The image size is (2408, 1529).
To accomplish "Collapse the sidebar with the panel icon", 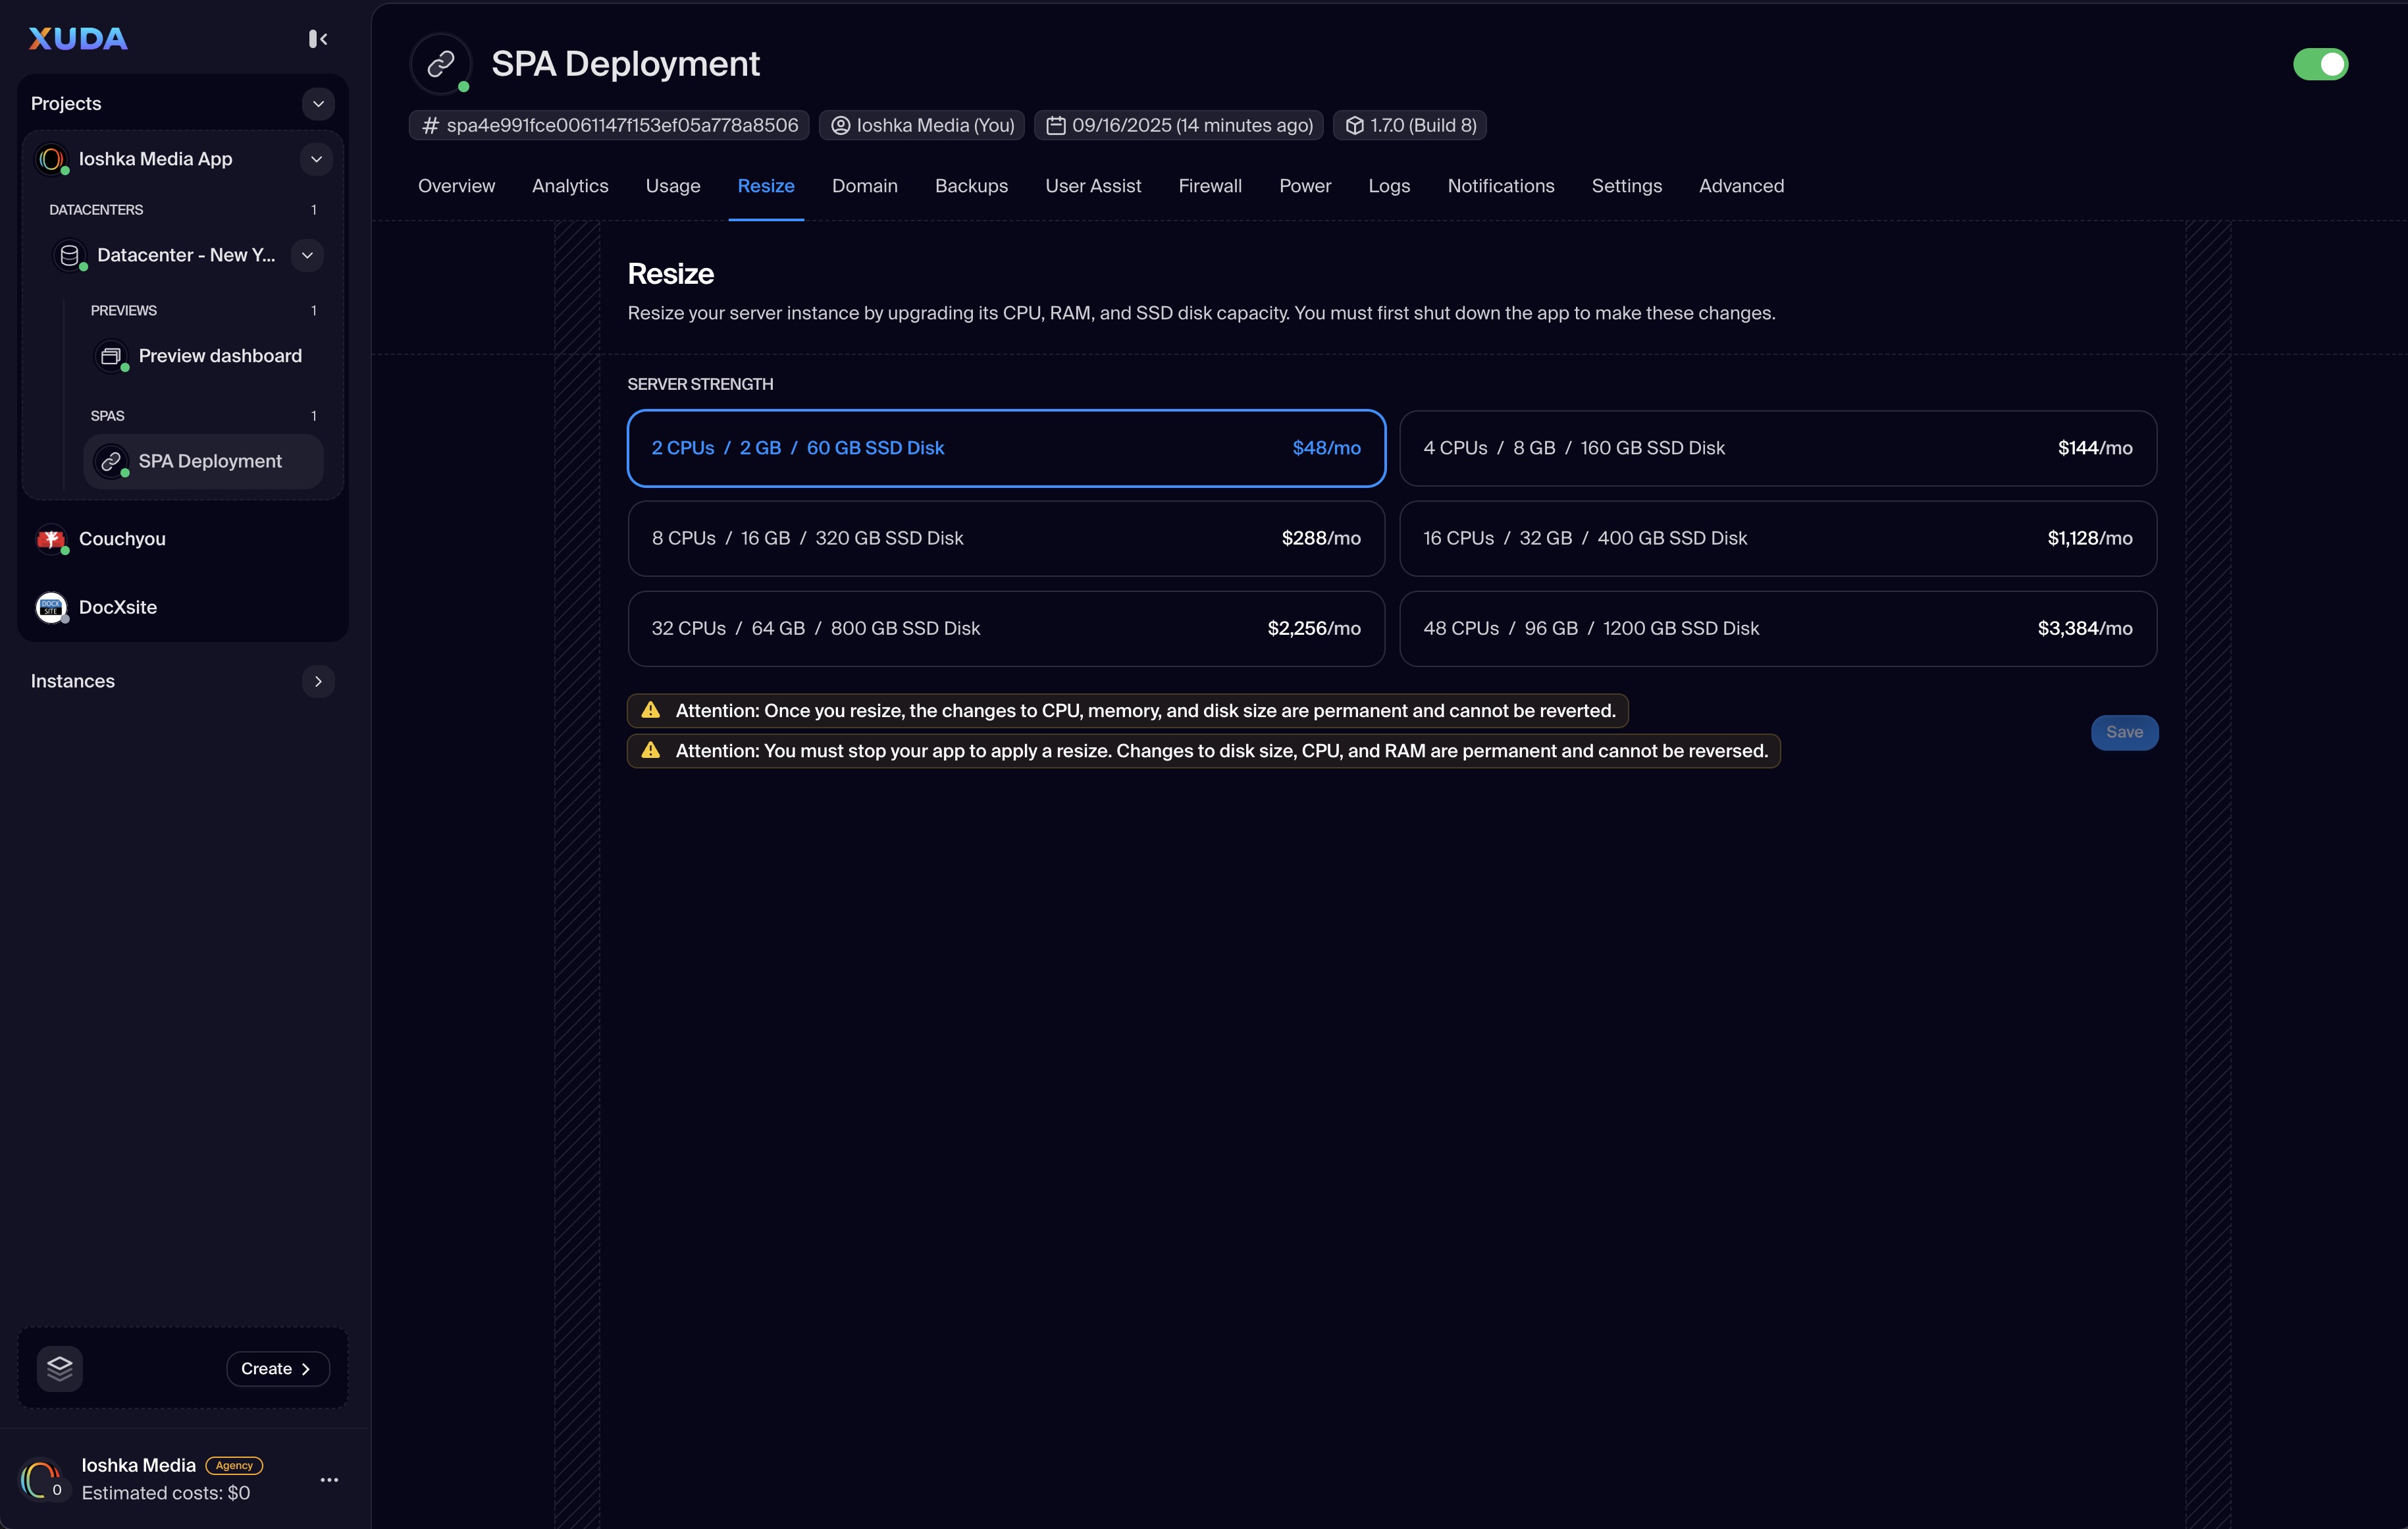I will [318, 39].
